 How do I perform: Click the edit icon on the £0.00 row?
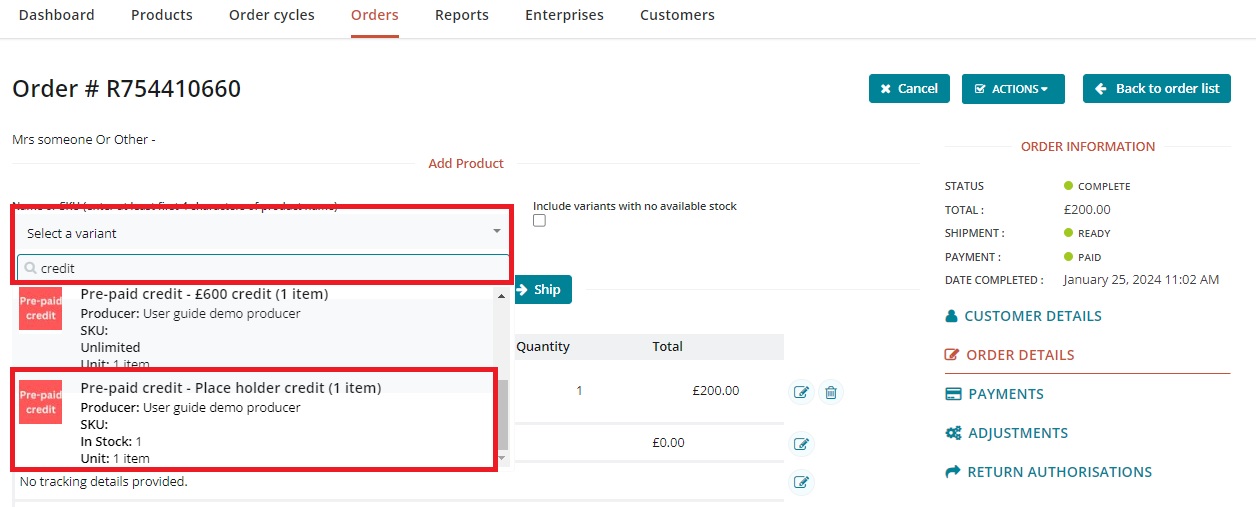click(801, 444)
